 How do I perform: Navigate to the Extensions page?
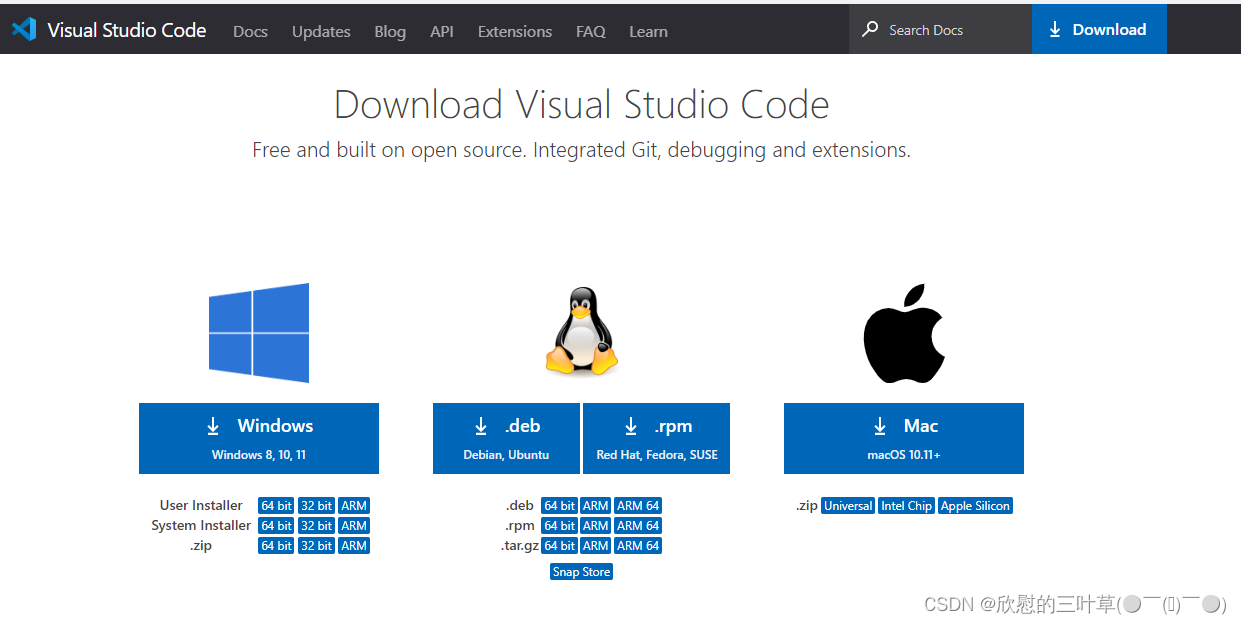tap(515, 31)
